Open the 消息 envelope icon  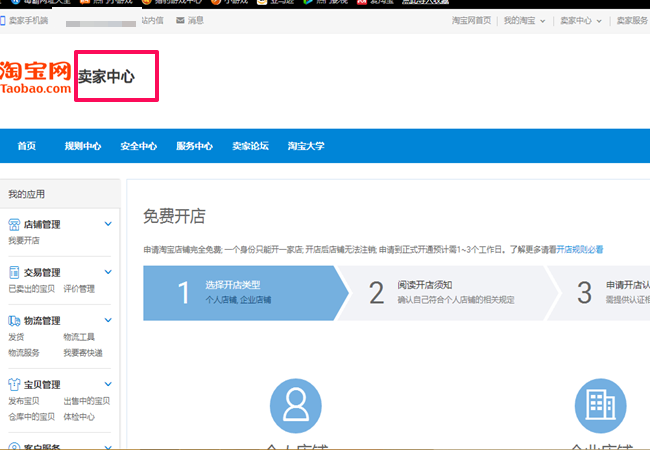pyautogui.click(x=180, y=20)
